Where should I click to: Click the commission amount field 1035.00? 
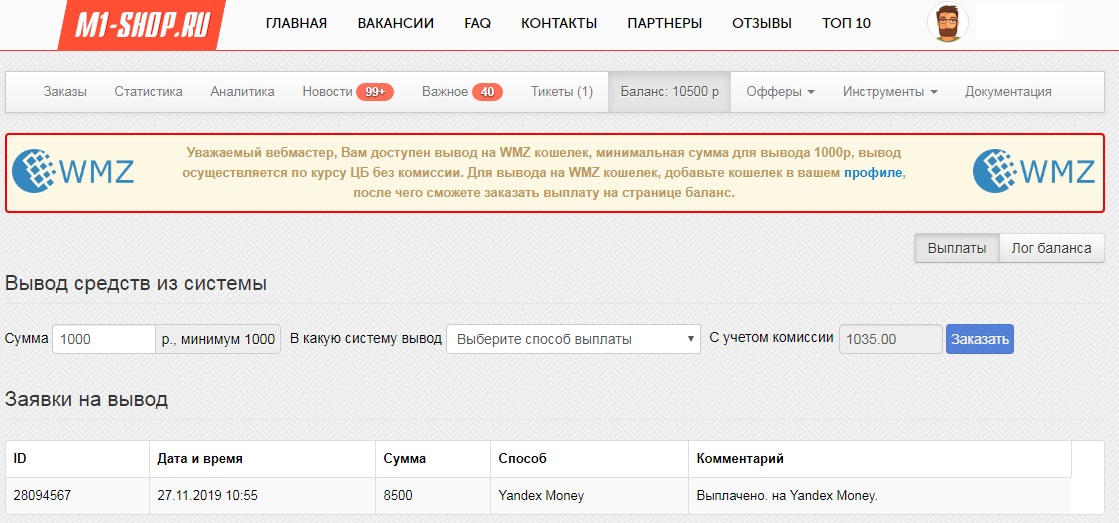(x=889, y=339)
